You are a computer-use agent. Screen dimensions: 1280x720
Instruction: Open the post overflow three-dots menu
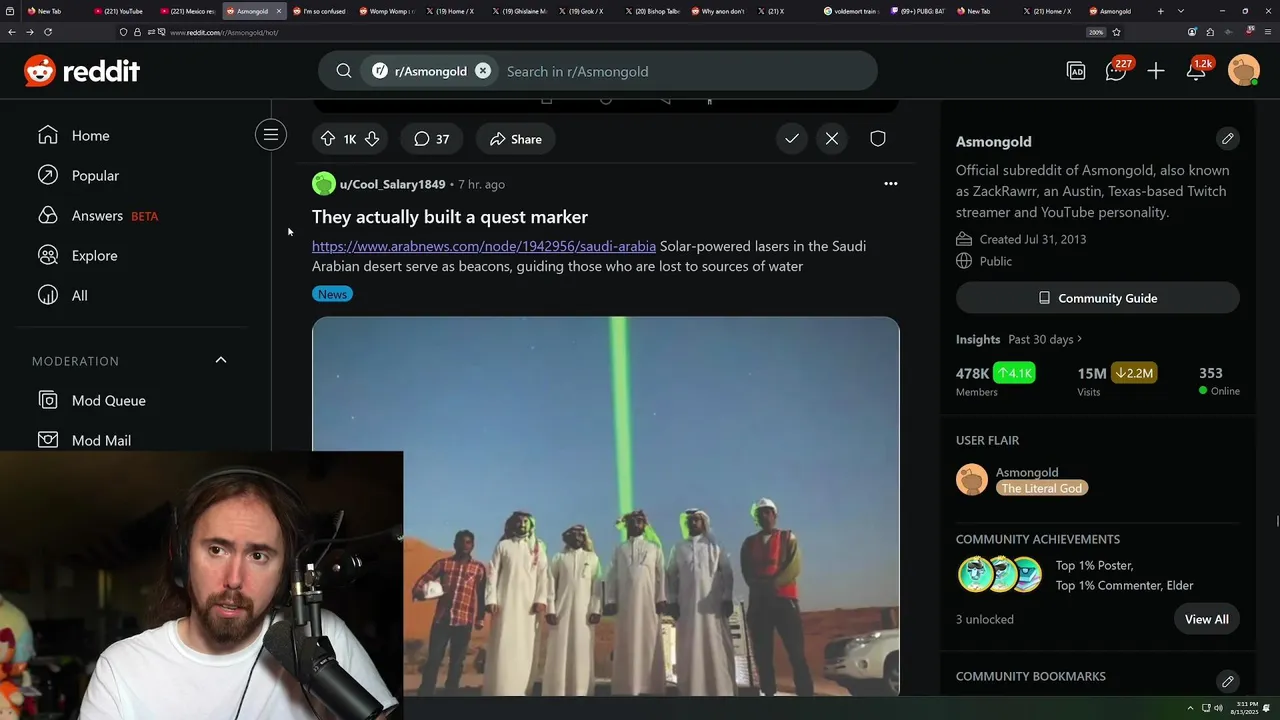(x=891, y=184)
